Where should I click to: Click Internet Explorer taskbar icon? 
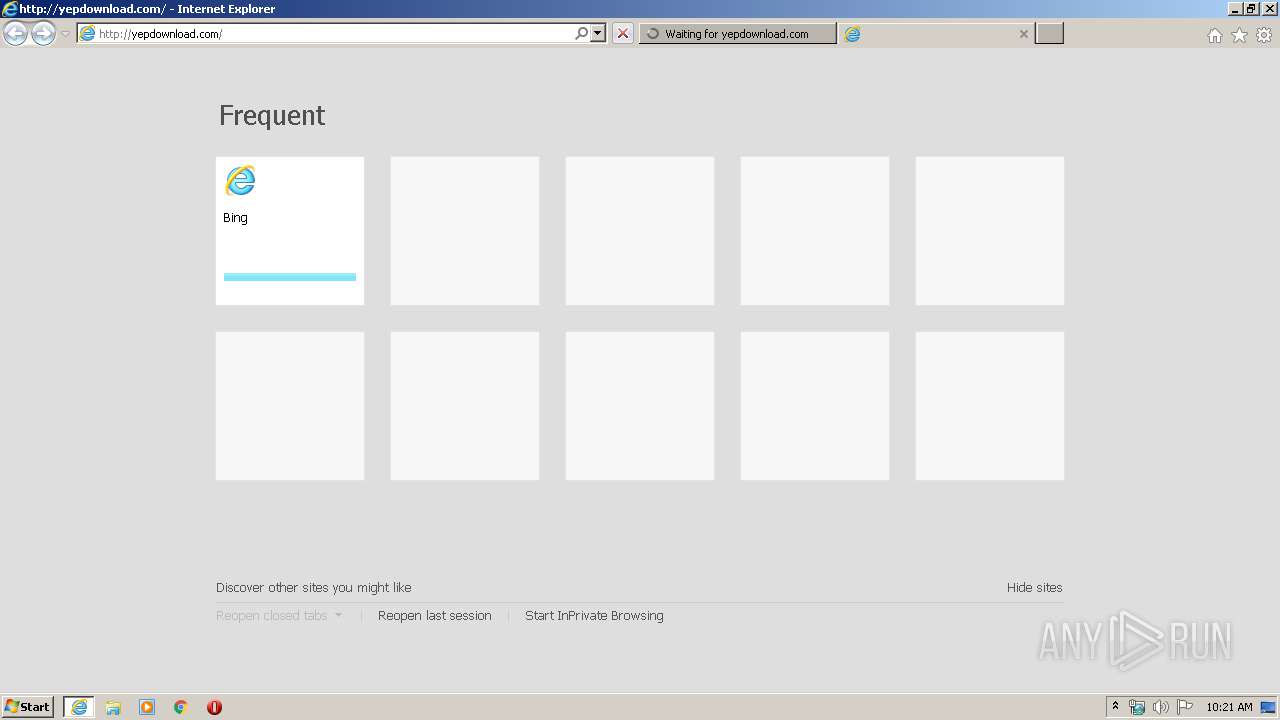[x=79, y=707]
